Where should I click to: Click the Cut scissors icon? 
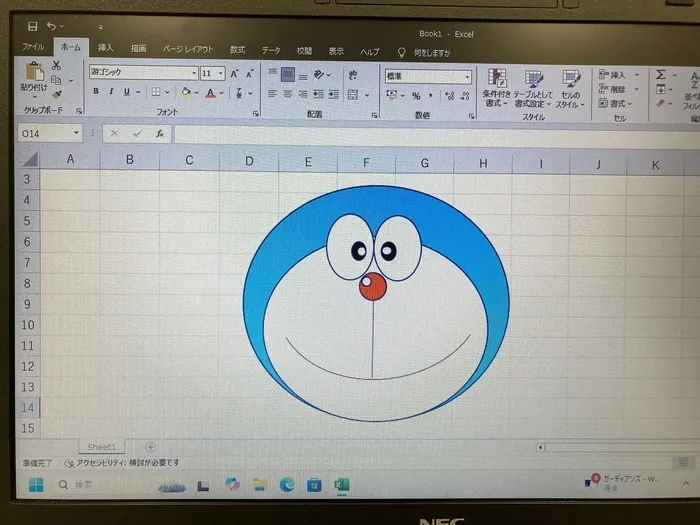(x=56, y=66)
